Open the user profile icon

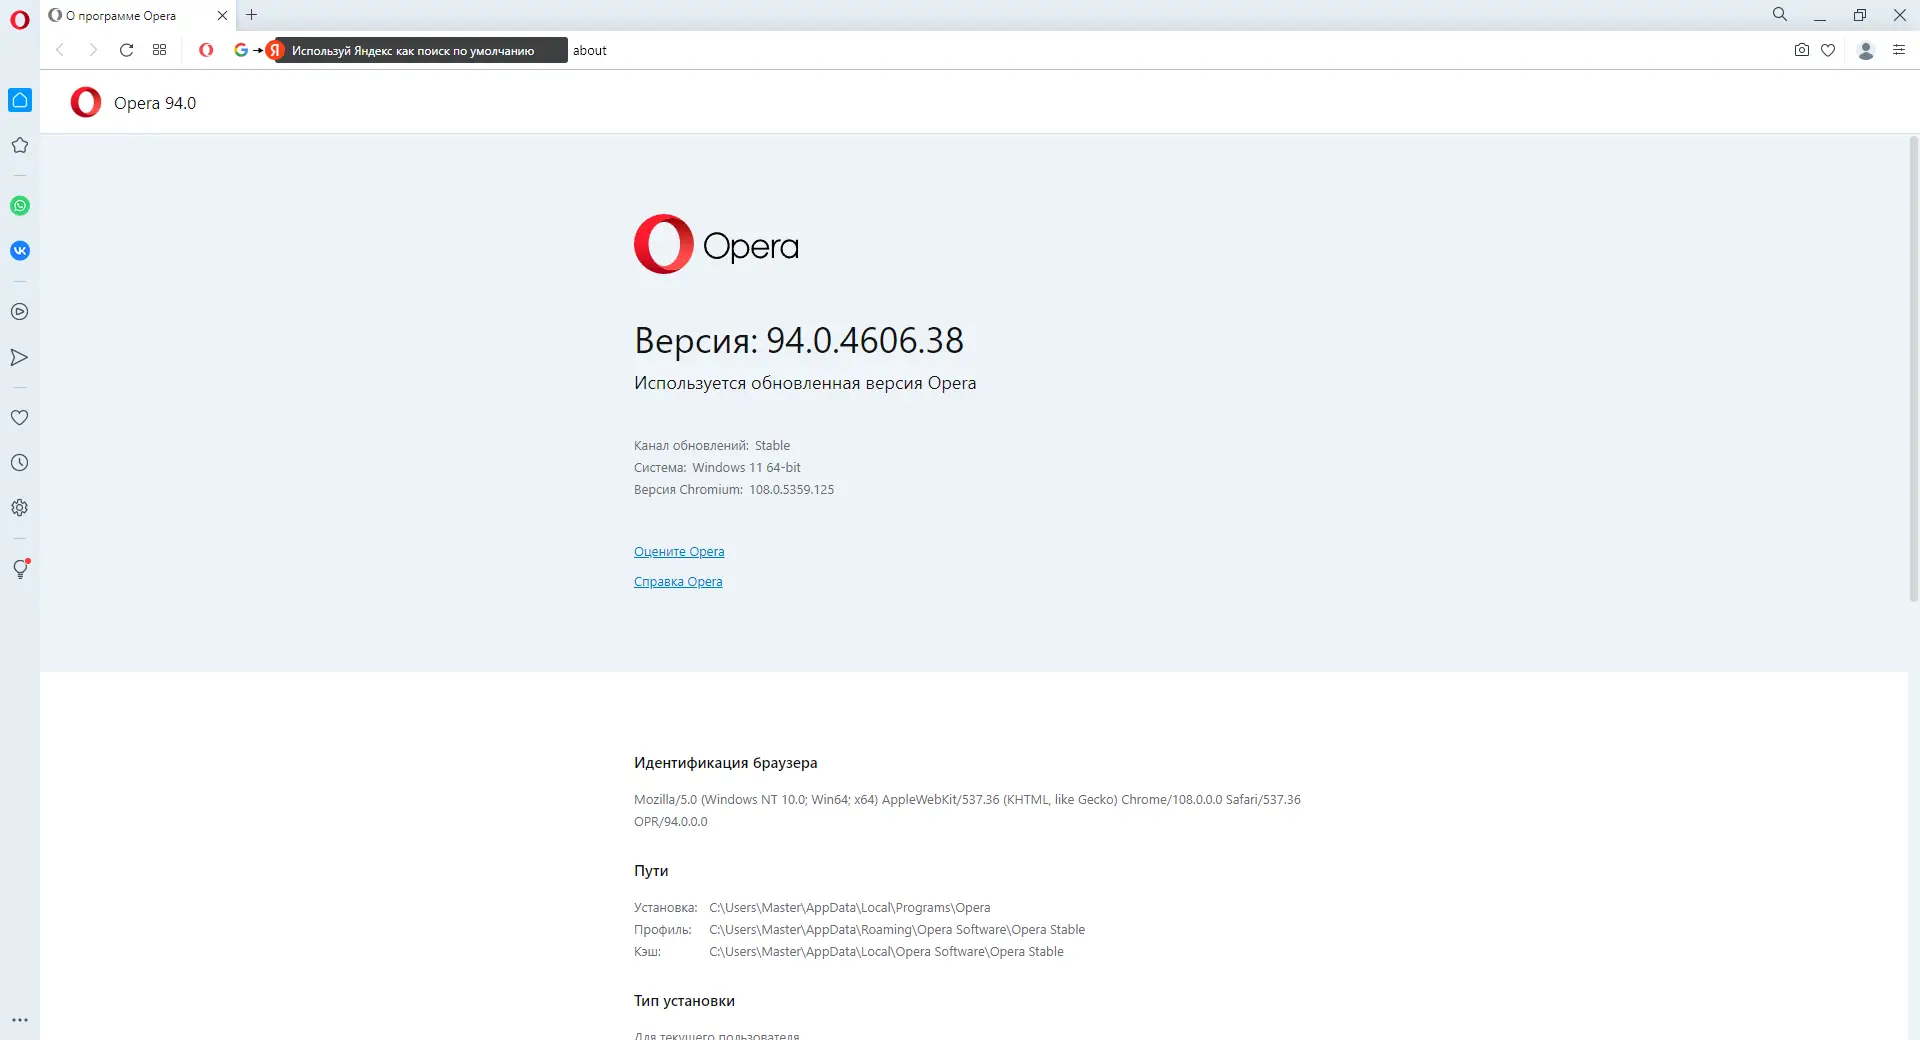pyautogui.click(x=1866, y=50)
